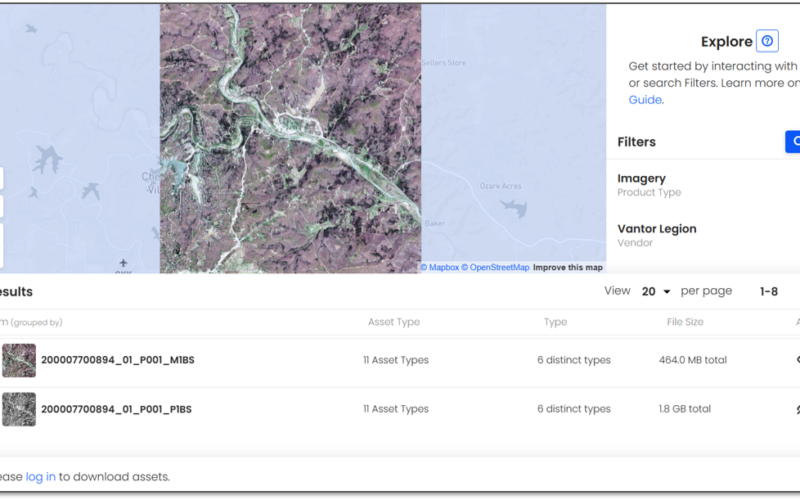Open the 20 per page dropdown
The image size is (800, 500).
656,291
